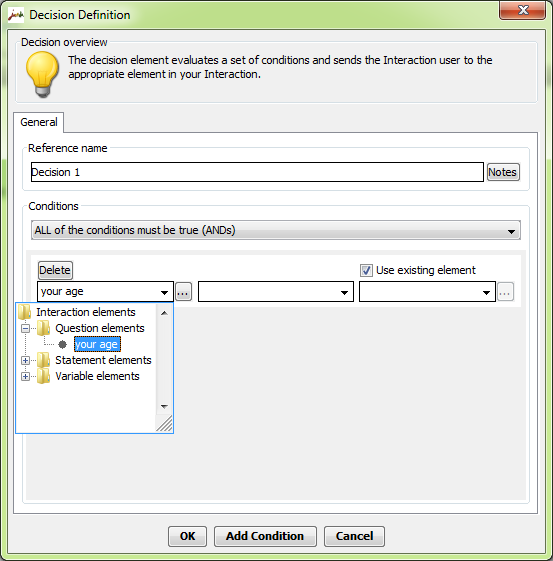The height and width of the screenshot is (561, 553).
Task: Expand the Variable elements tree node
Action: [25, 376]
